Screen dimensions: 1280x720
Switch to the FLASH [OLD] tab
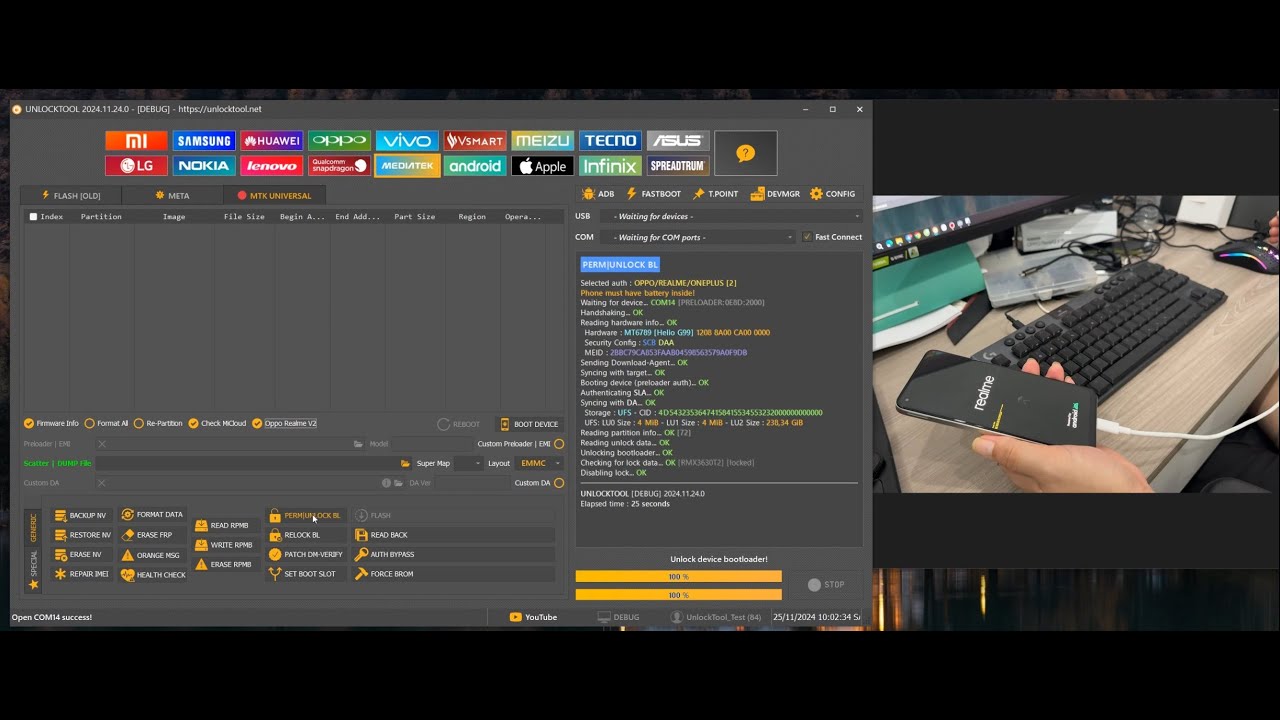tap(71, 195)
